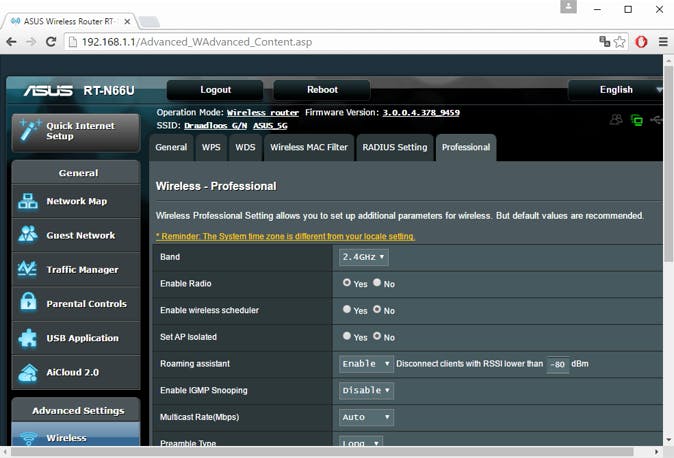Click the USB Application puzzle icon

tap(28, 338)
